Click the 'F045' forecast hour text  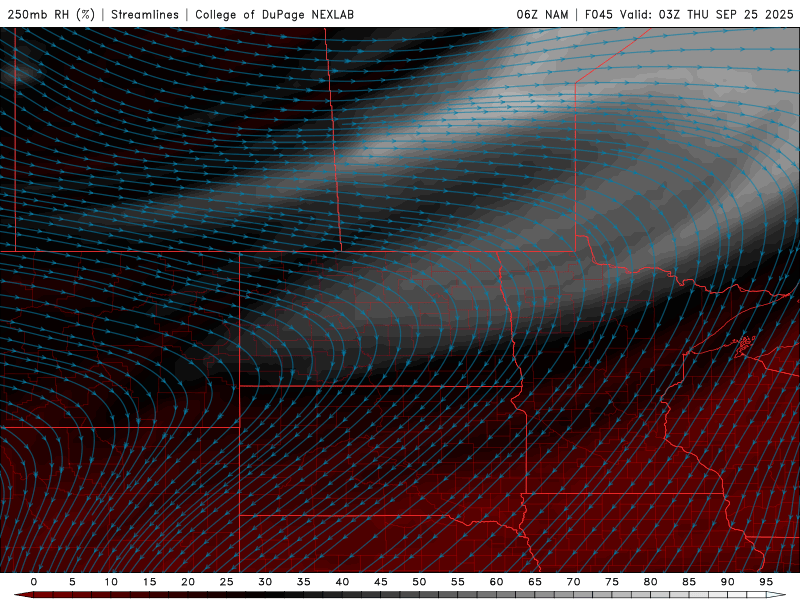(598, 14)
